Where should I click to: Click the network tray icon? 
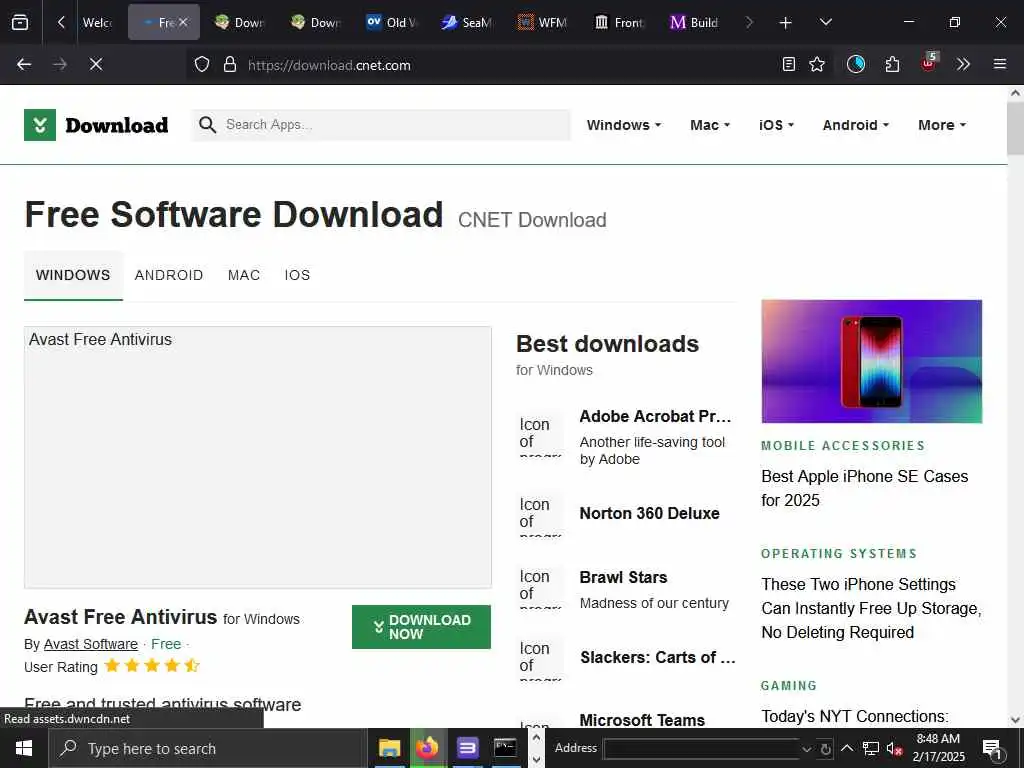pos(871,748)
